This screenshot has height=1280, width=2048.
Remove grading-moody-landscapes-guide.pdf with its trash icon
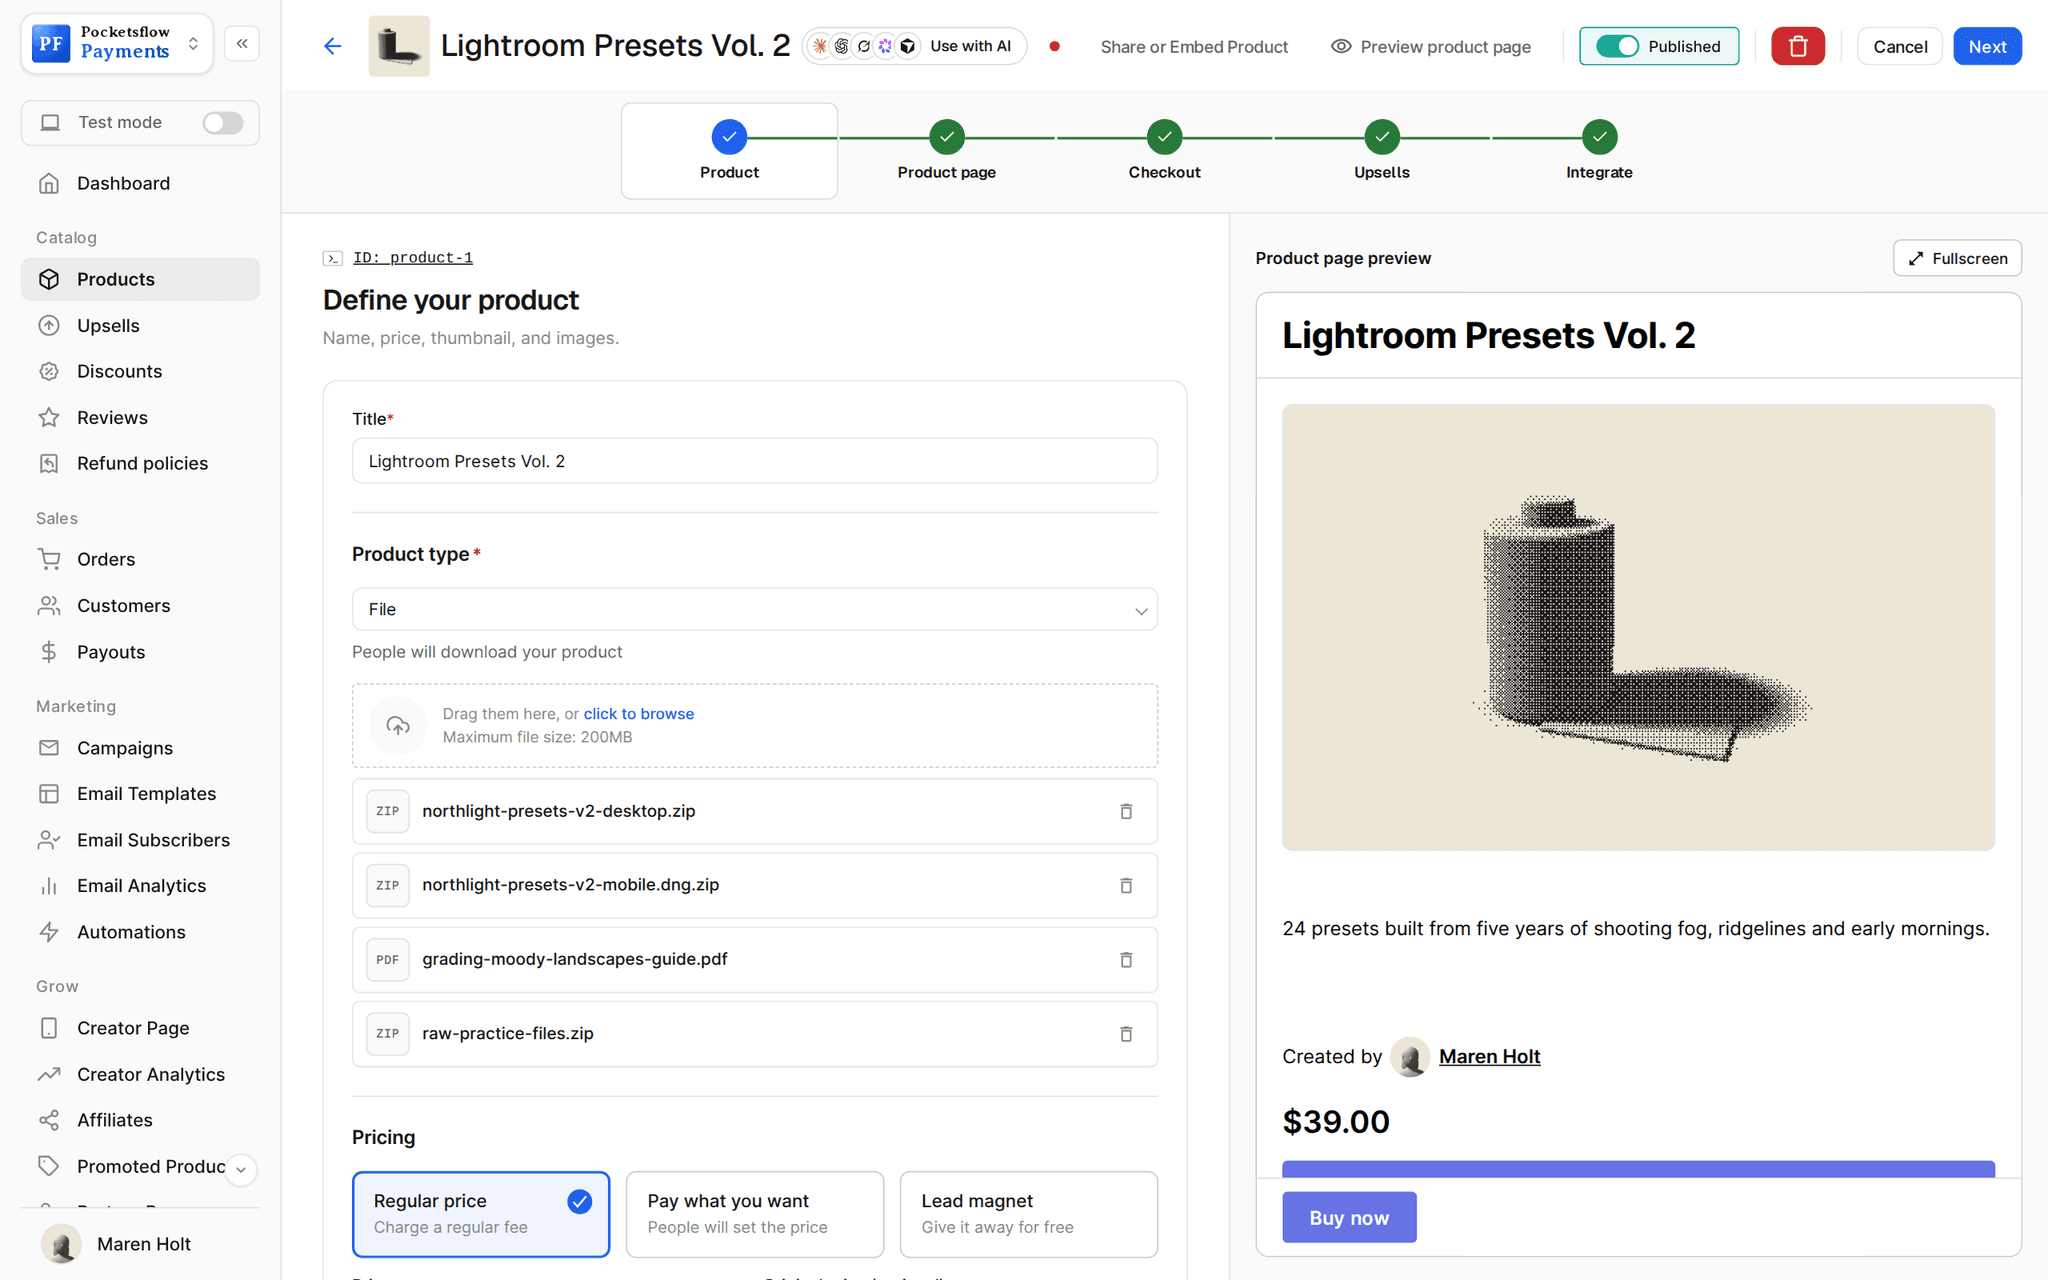(x=1126, y=959)
